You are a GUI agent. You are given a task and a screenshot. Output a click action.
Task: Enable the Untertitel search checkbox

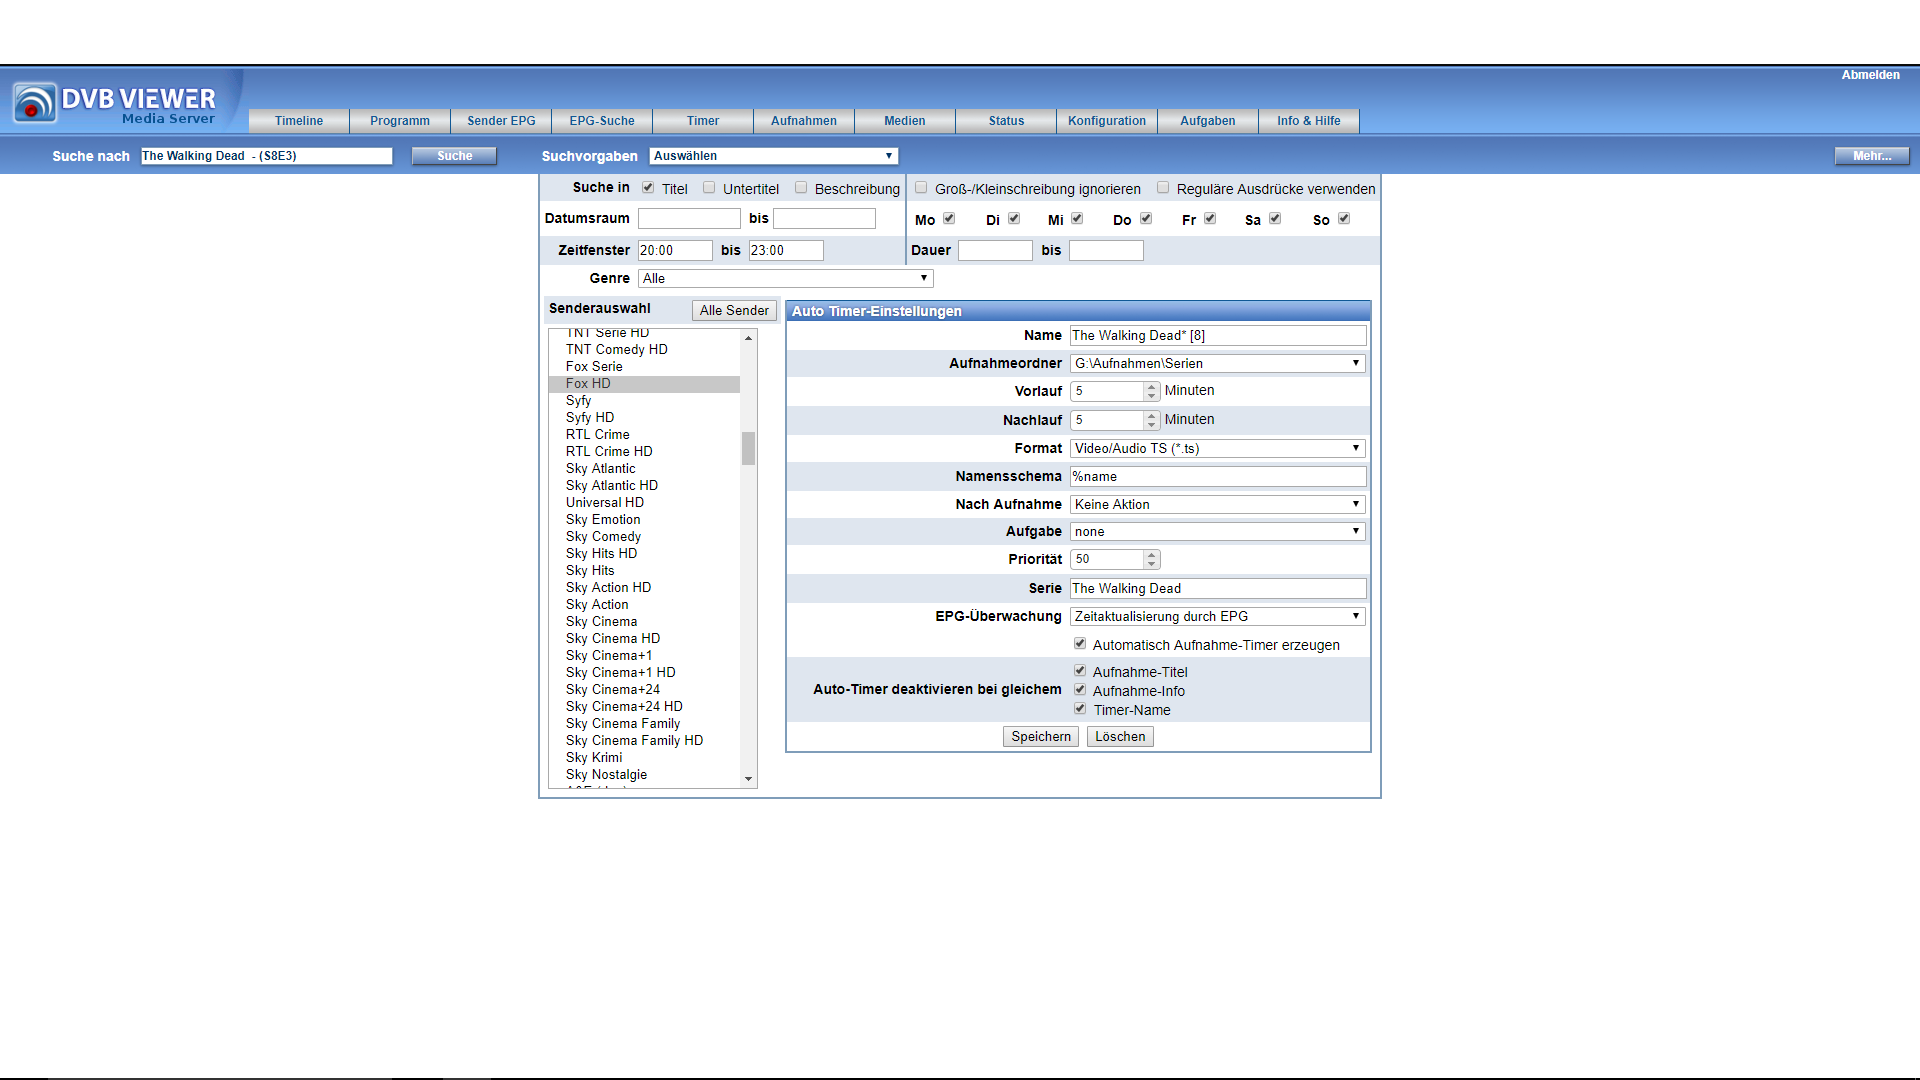(709, 188)
